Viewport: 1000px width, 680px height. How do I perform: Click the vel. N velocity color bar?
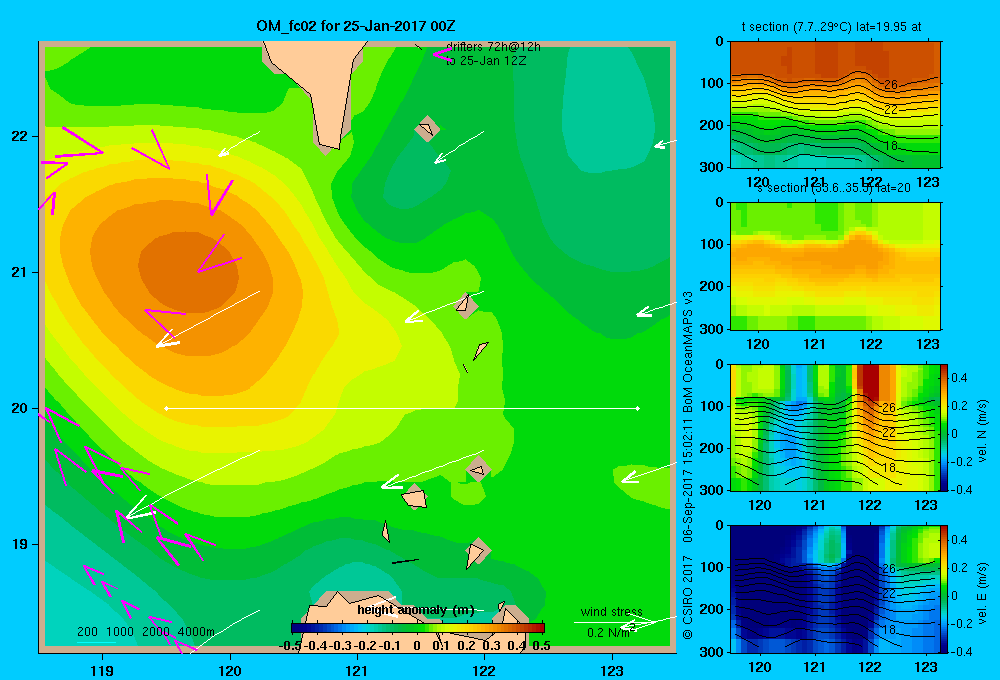coord(945,427)
